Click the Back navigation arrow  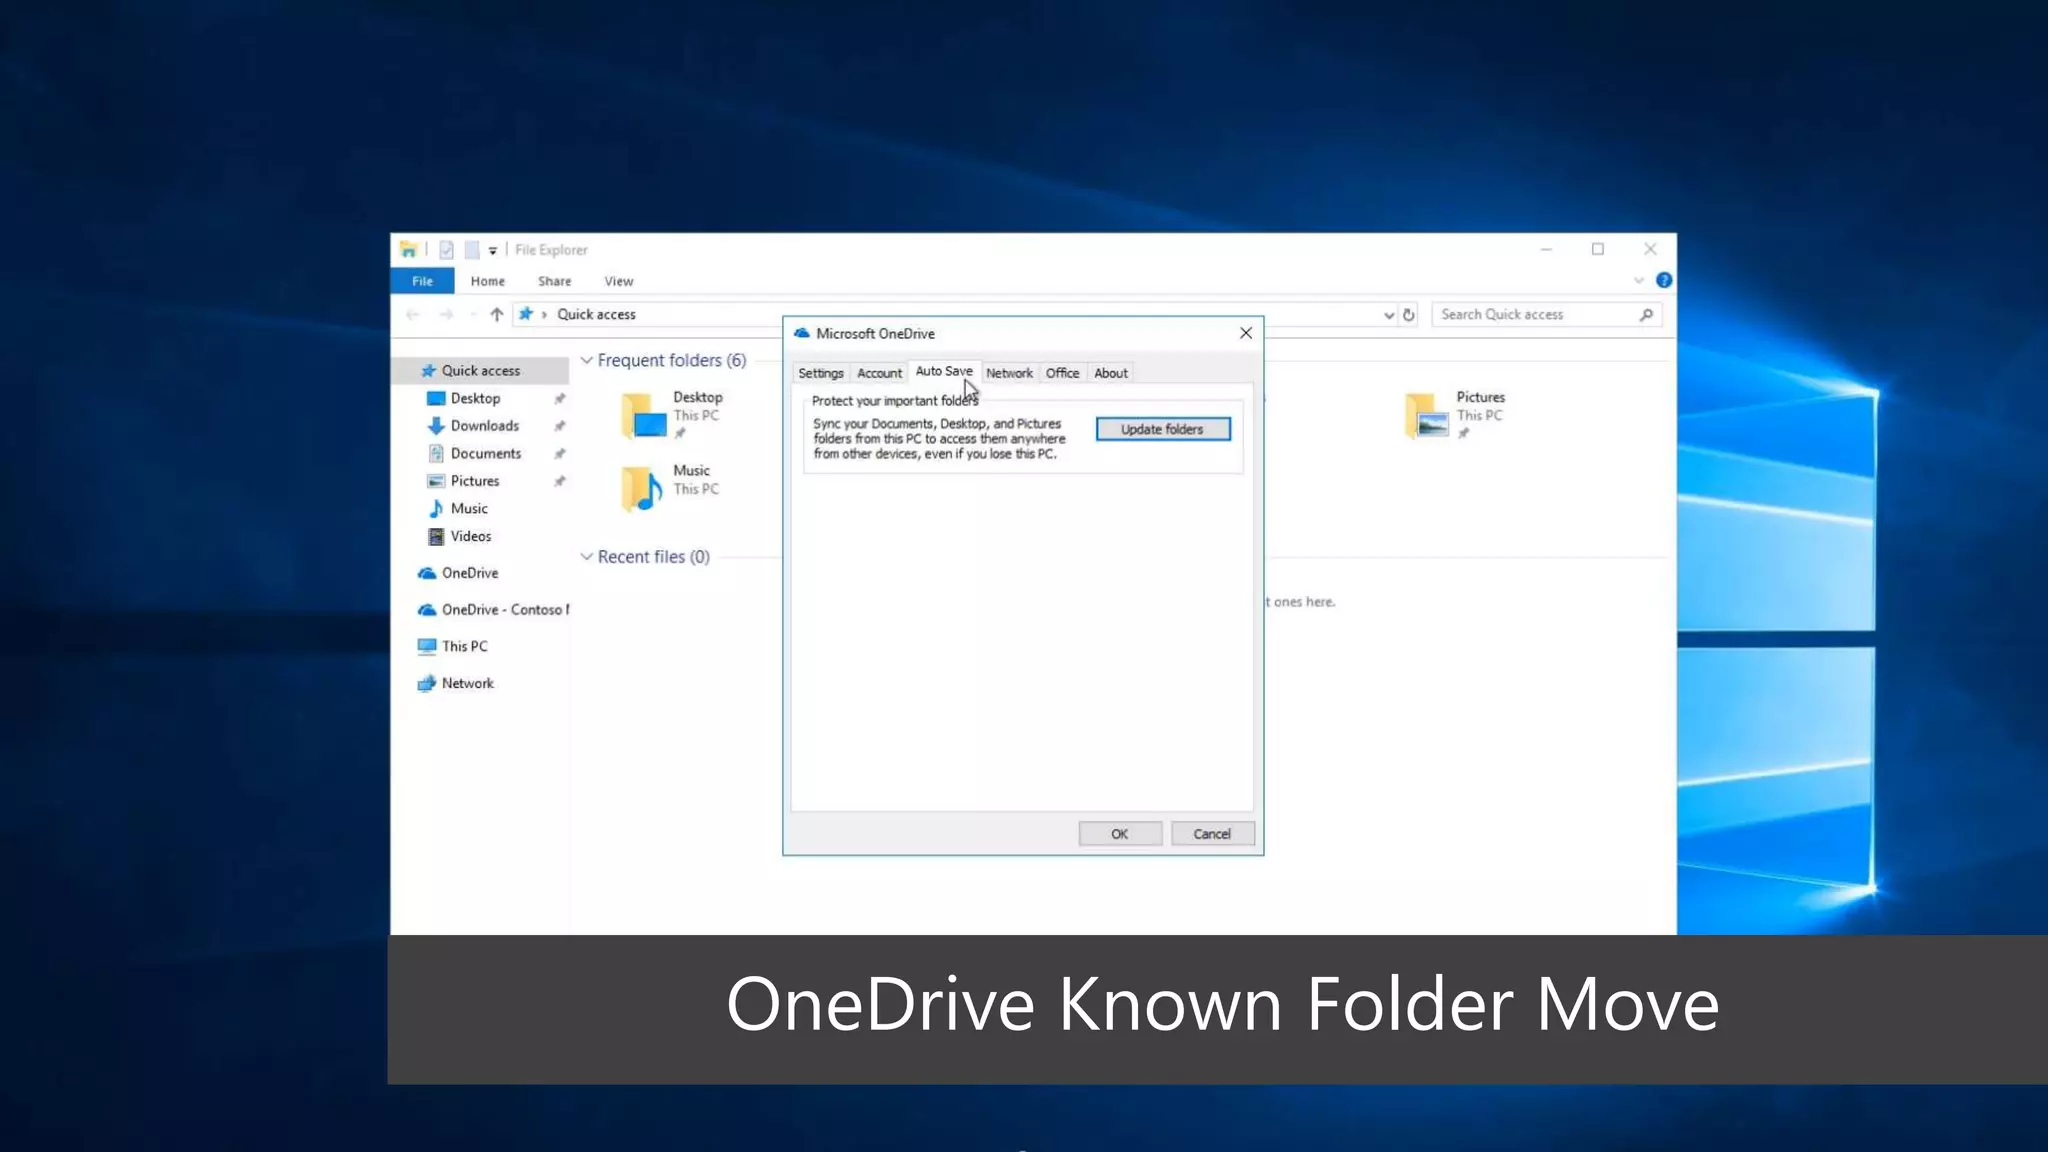pyautogui.click(x=413, y=314)
